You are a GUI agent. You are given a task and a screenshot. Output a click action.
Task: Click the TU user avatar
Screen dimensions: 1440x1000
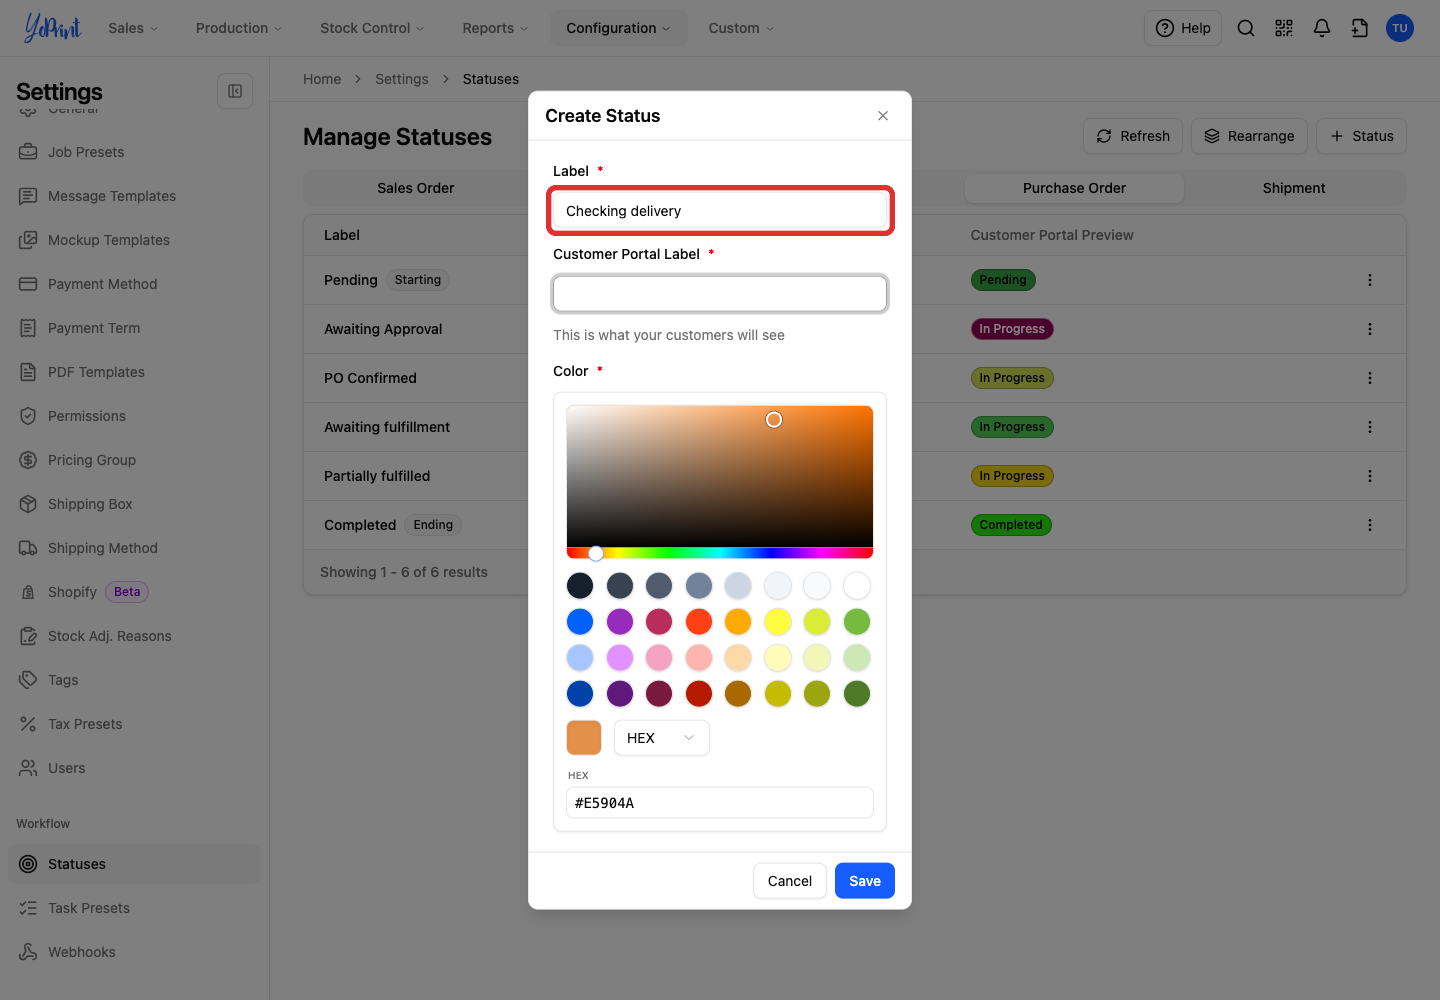pos(1400,28)
